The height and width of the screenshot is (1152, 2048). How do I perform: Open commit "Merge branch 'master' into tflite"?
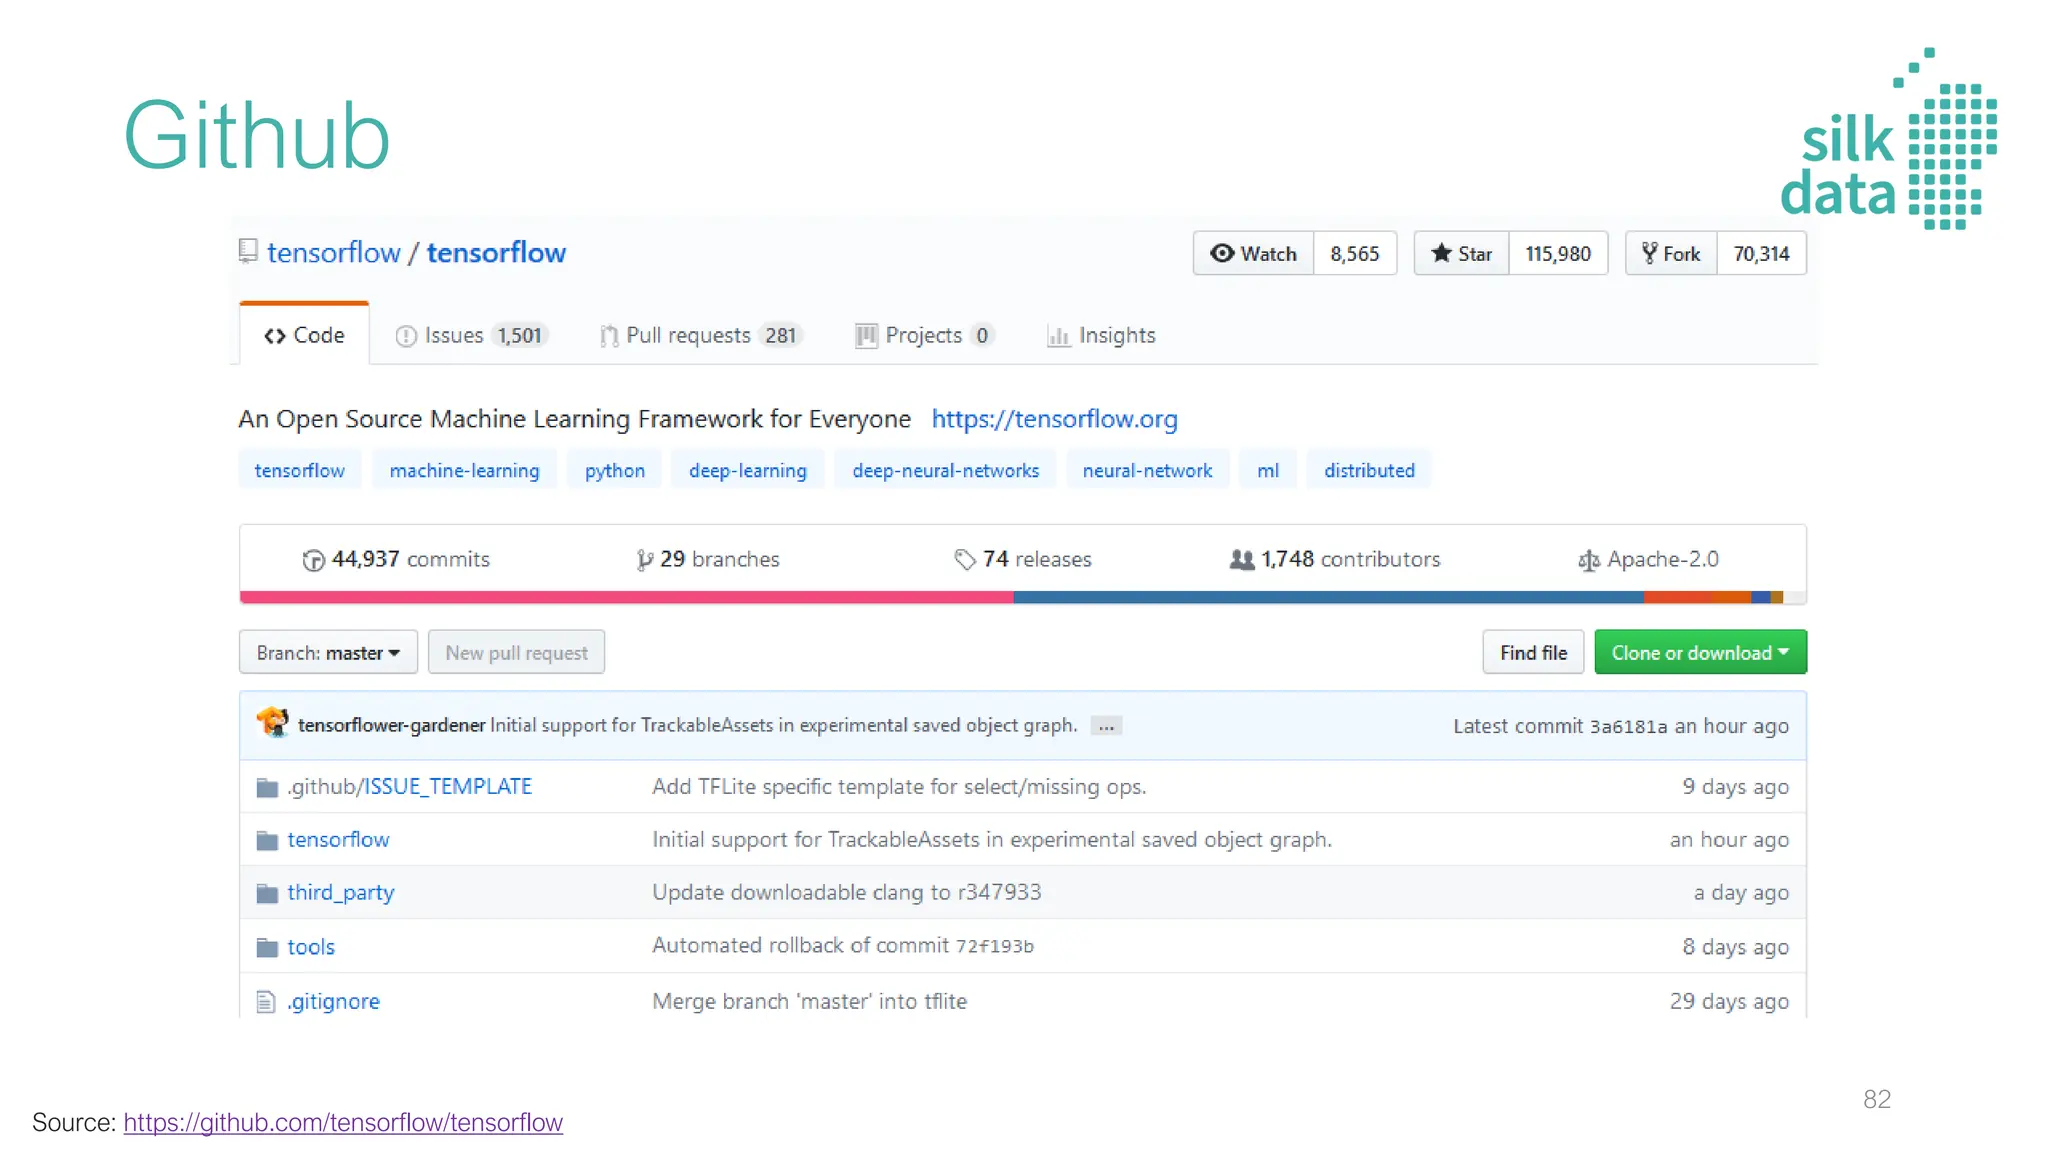click(810, 1000)
